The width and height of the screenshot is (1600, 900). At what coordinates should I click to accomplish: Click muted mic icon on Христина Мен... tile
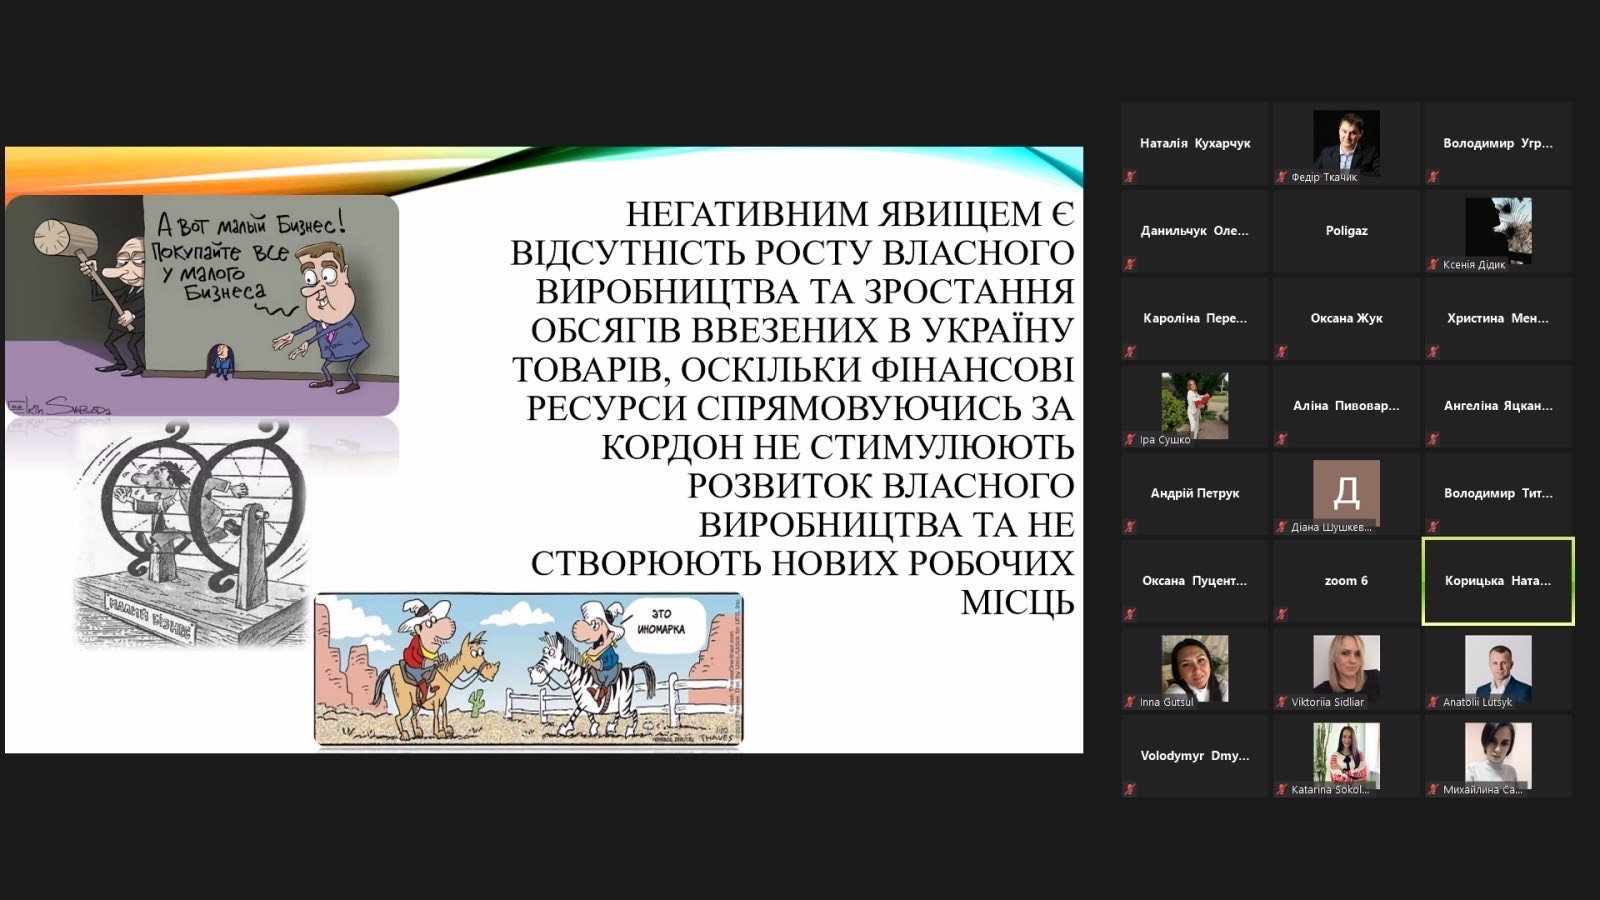(1433, 352)
